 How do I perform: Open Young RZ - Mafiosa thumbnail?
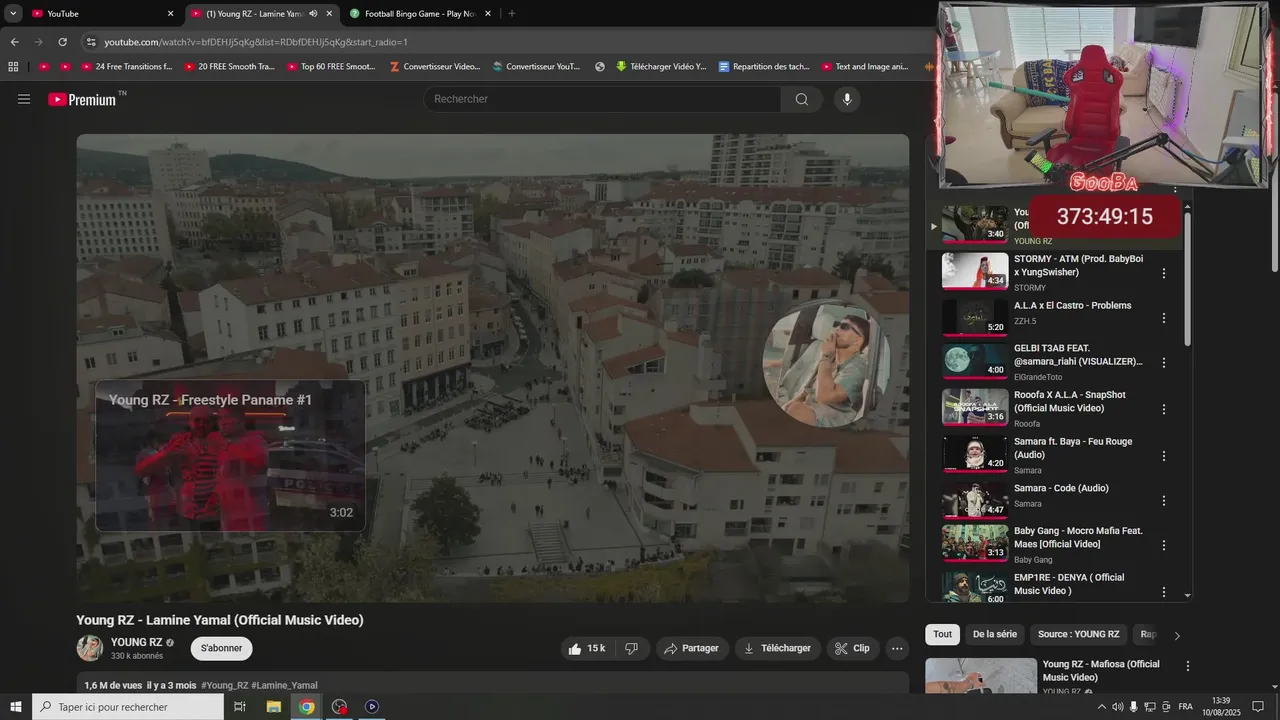coord(981,676)
